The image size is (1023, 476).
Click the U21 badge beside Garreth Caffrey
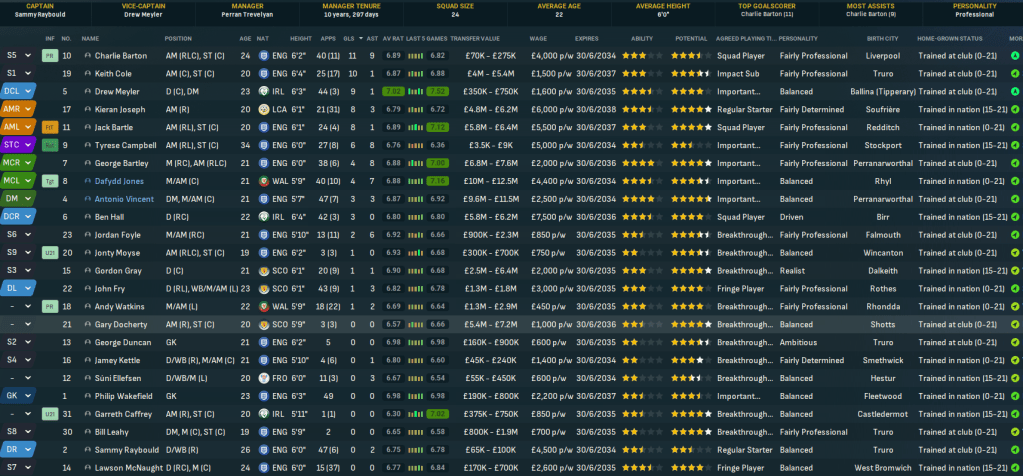coord(50,414)
